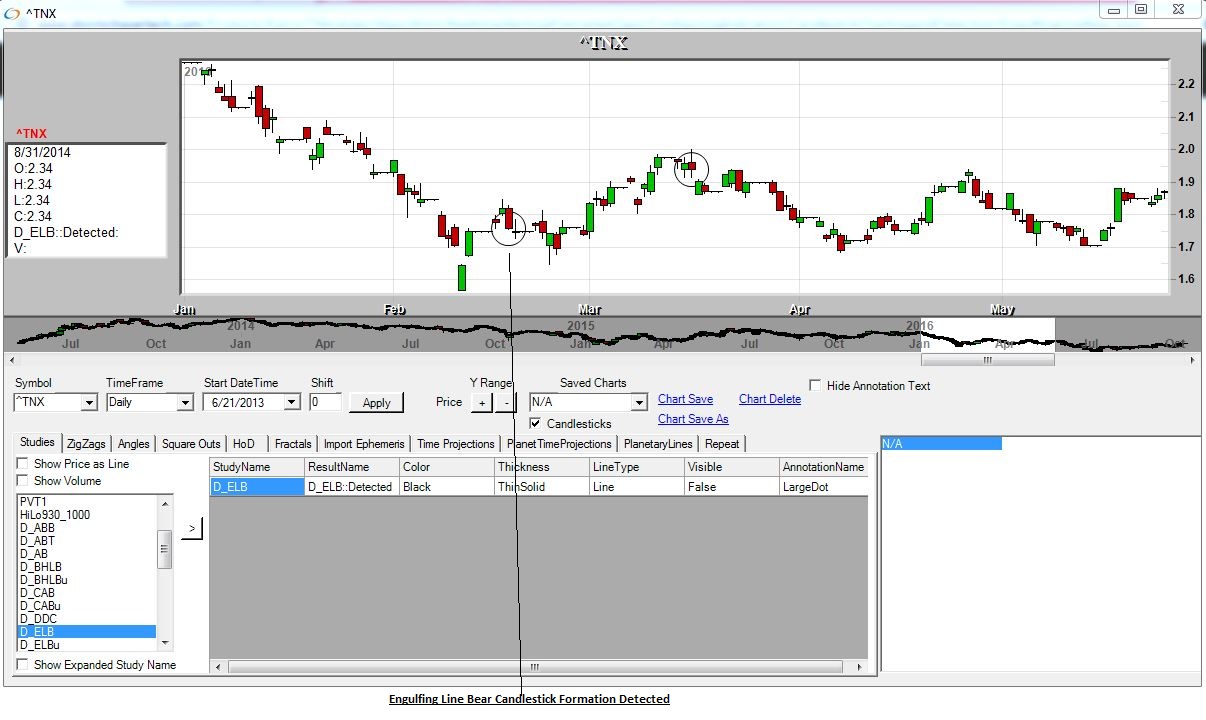Uncheck the Candlesticks checkbox
Viewport: 1206px width, 720px height.
(535, 424)
